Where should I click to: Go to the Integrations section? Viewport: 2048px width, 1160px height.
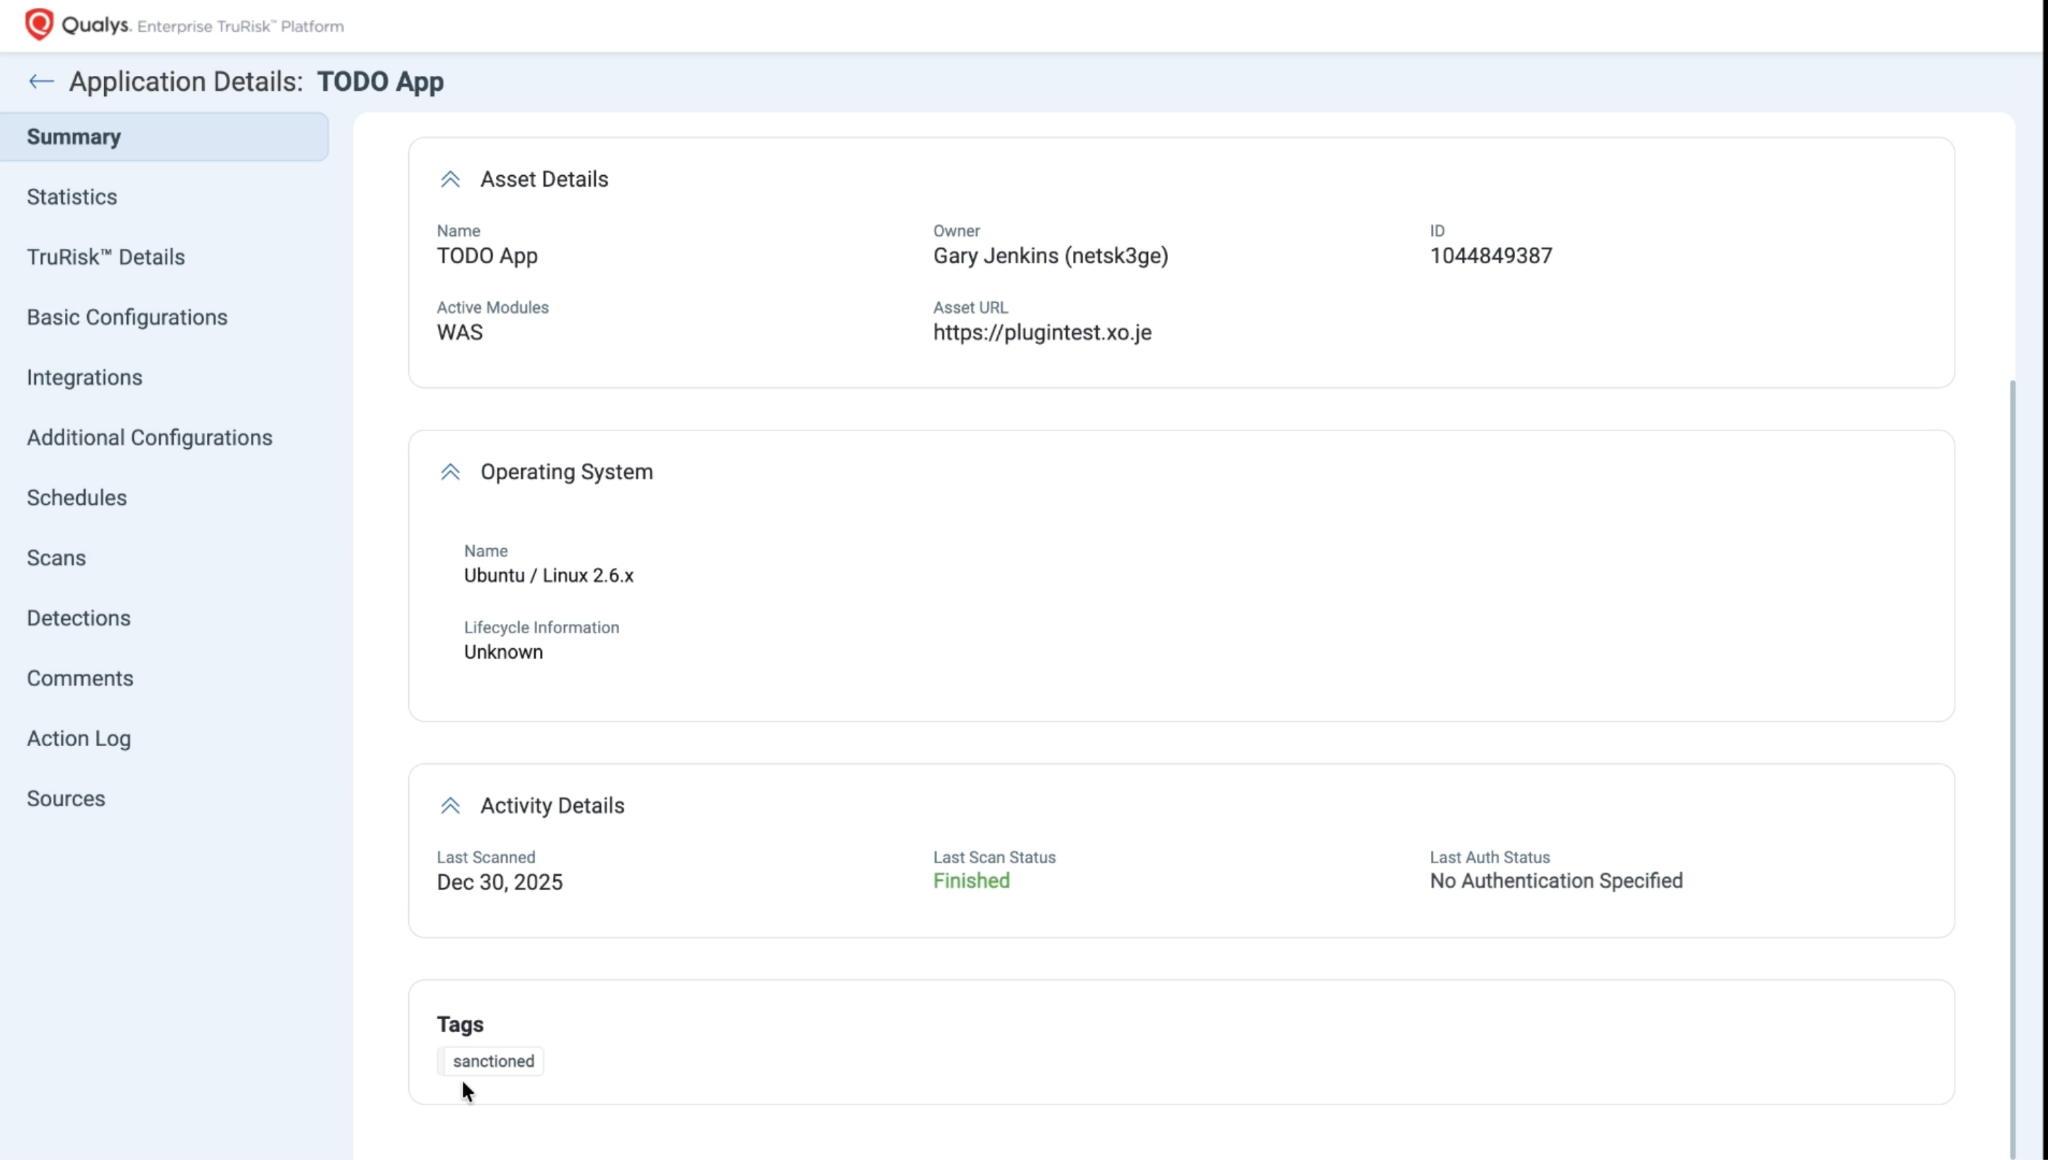(x=85, y=377)
